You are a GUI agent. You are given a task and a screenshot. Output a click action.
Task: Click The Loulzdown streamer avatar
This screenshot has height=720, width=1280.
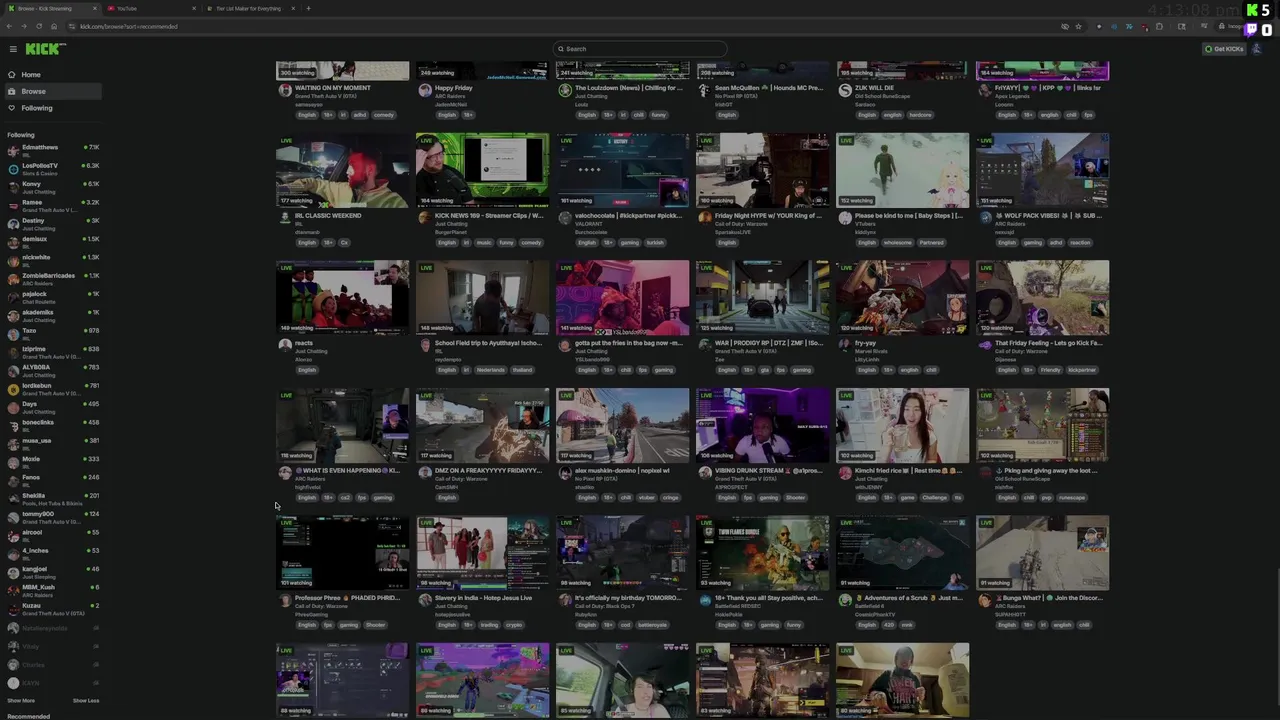pos(565,90)
